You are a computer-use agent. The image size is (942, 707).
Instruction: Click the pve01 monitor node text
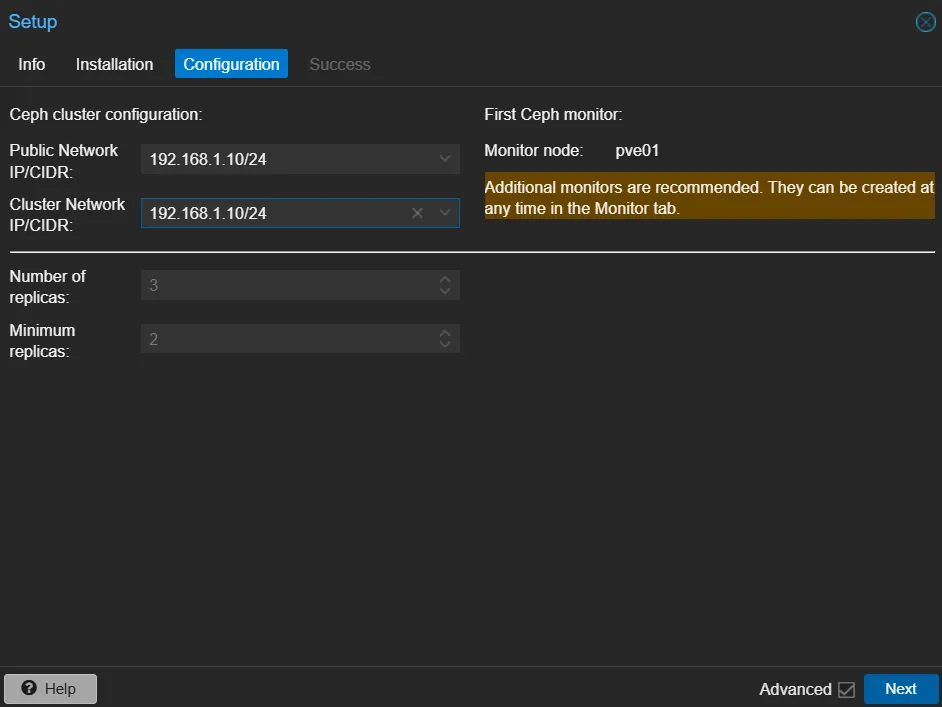(637, 151)
